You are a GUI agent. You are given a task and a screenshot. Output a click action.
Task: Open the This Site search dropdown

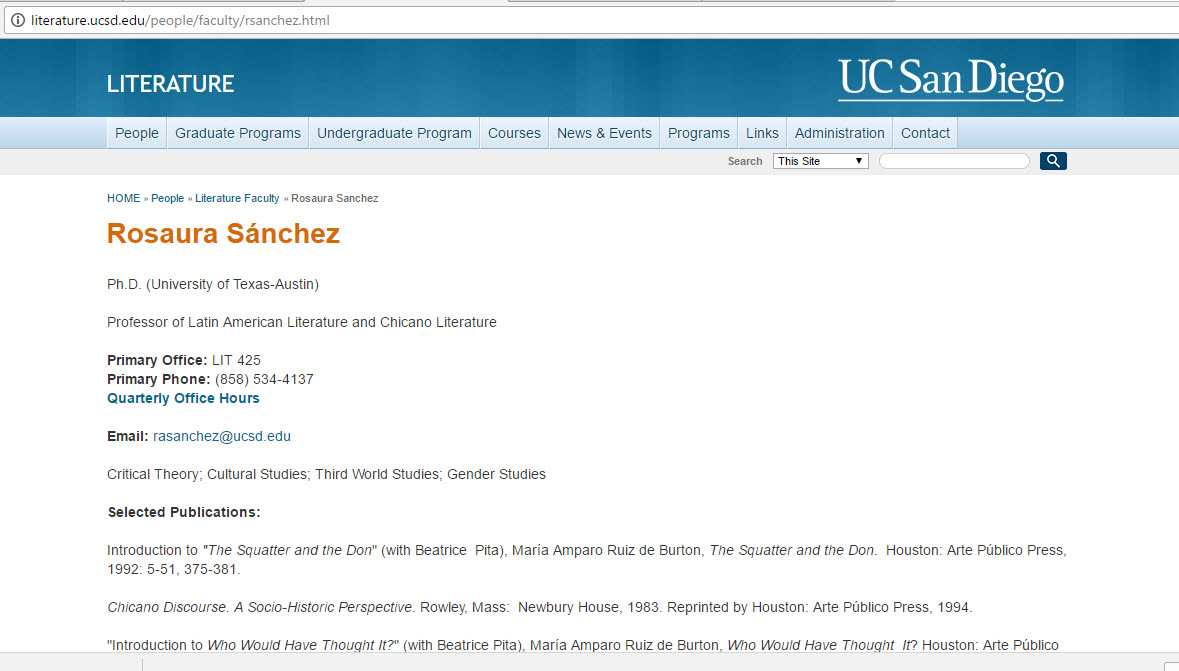[x=820, y=160]
